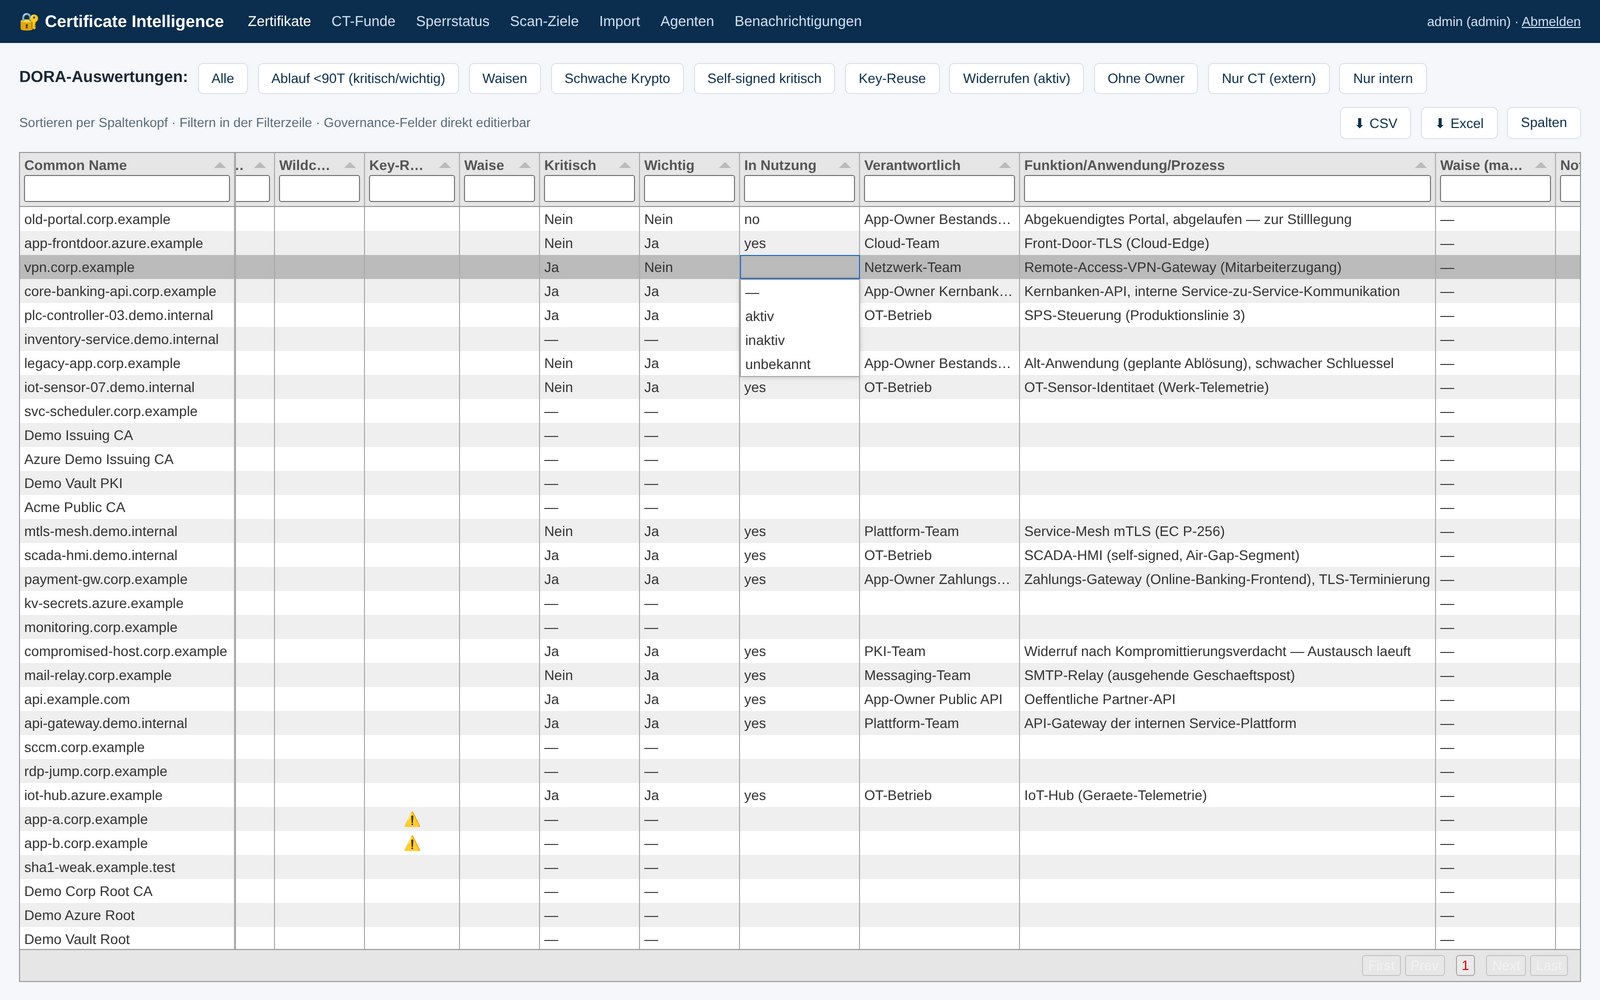This screenshot has height=1000, width=1600.
Task: Focus the In Nutzung filter field
Action: pos(799,189)
